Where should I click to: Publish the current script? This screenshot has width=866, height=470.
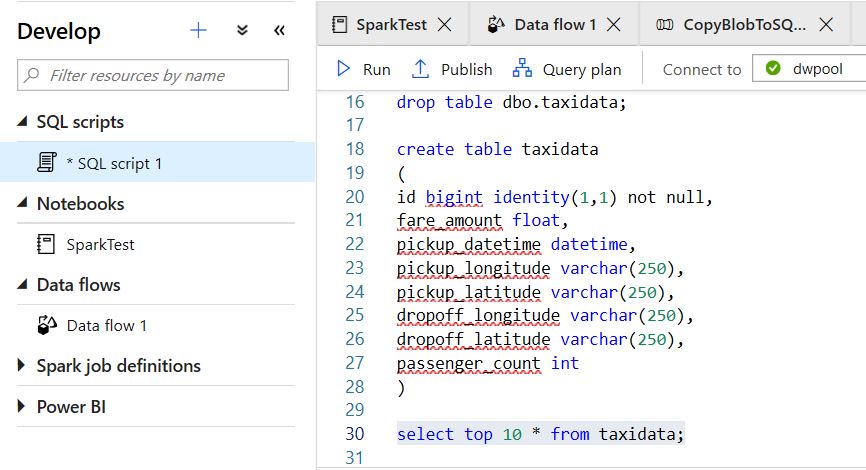click(452, 70)
